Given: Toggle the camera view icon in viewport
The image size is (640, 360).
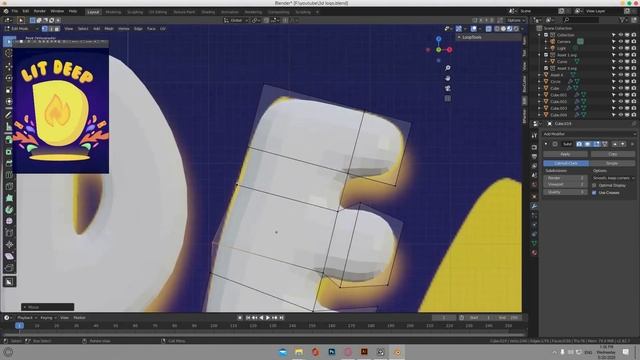Looking at the screenshot, I should pos(448,89).
